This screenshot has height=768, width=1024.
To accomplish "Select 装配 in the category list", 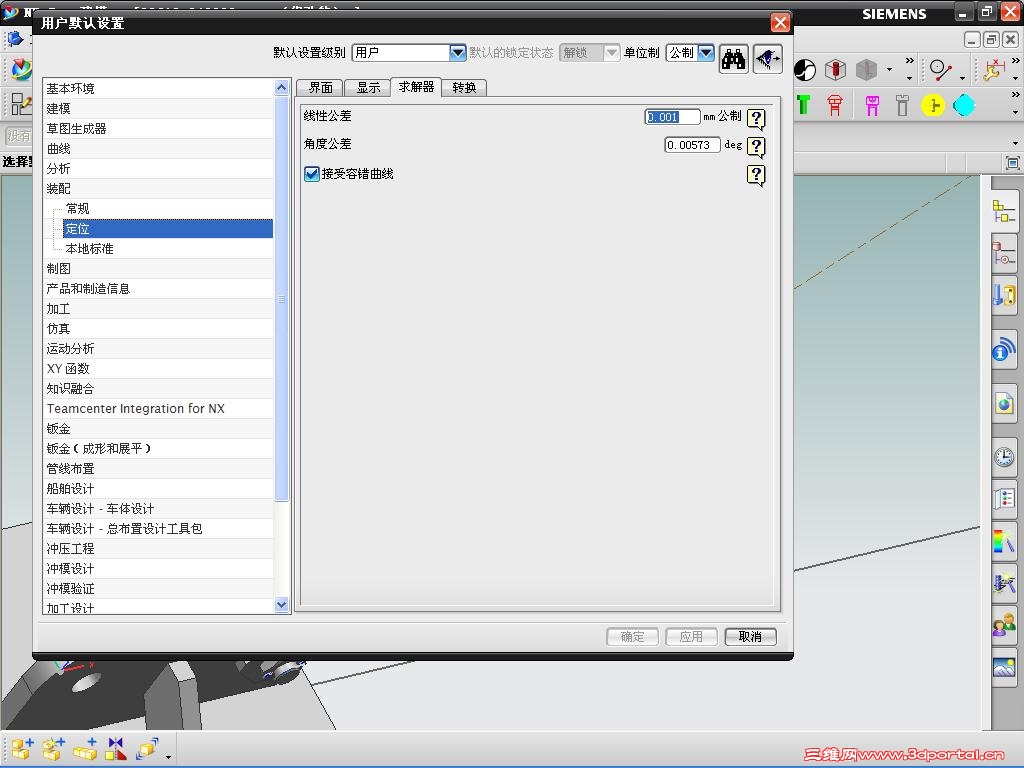I will [159, 189].
